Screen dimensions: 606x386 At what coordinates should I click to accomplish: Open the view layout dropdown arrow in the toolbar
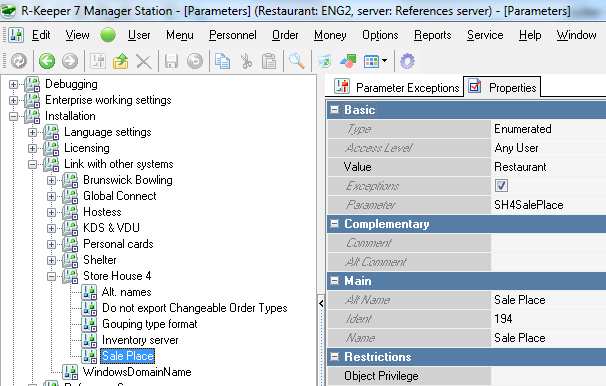click(x=384, y=61)
